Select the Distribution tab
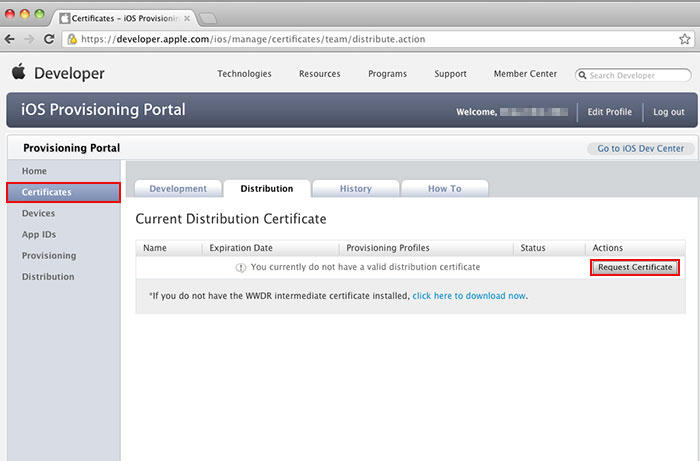The height and width of the screenshot is (461, 700). (267, 188)
